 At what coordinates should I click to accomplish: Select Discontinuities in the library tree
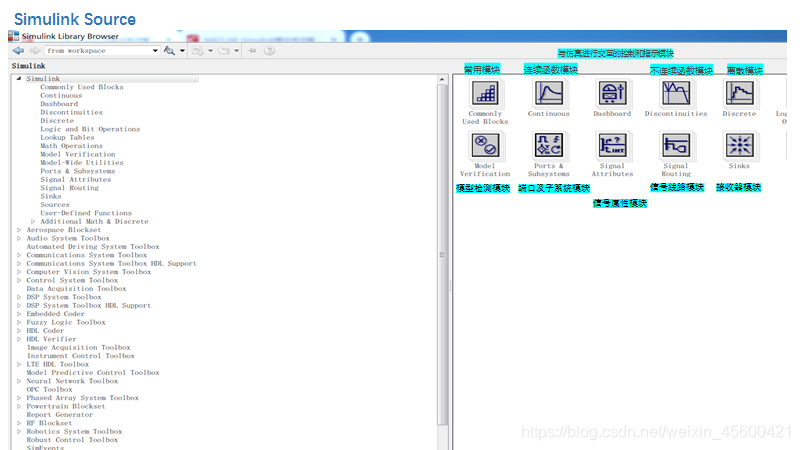tap(71, 112)
